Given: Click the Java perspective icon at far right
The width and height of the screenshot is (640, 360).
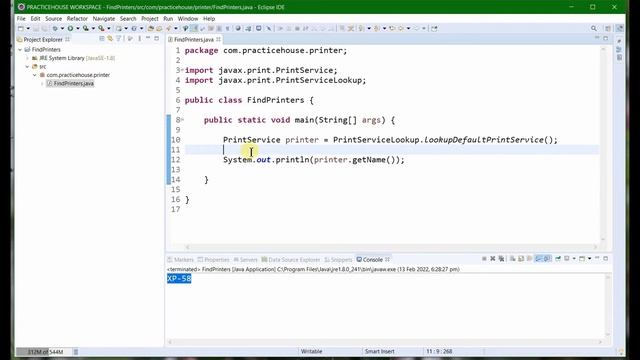Looking at the screenshot, I should (x=620, y=28).
